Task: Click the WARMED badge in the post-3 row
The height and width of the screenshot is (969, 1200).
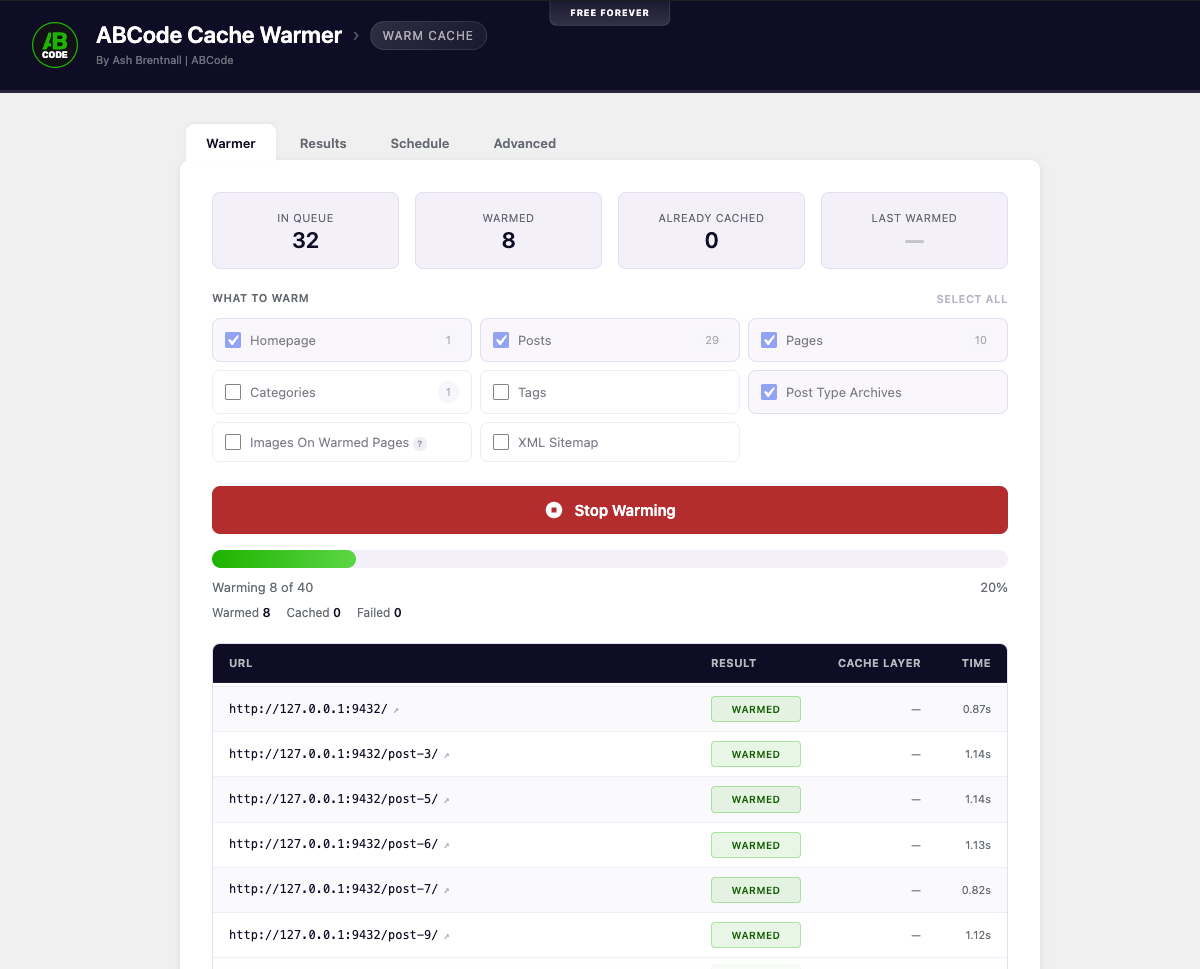Action: [756, 754]
